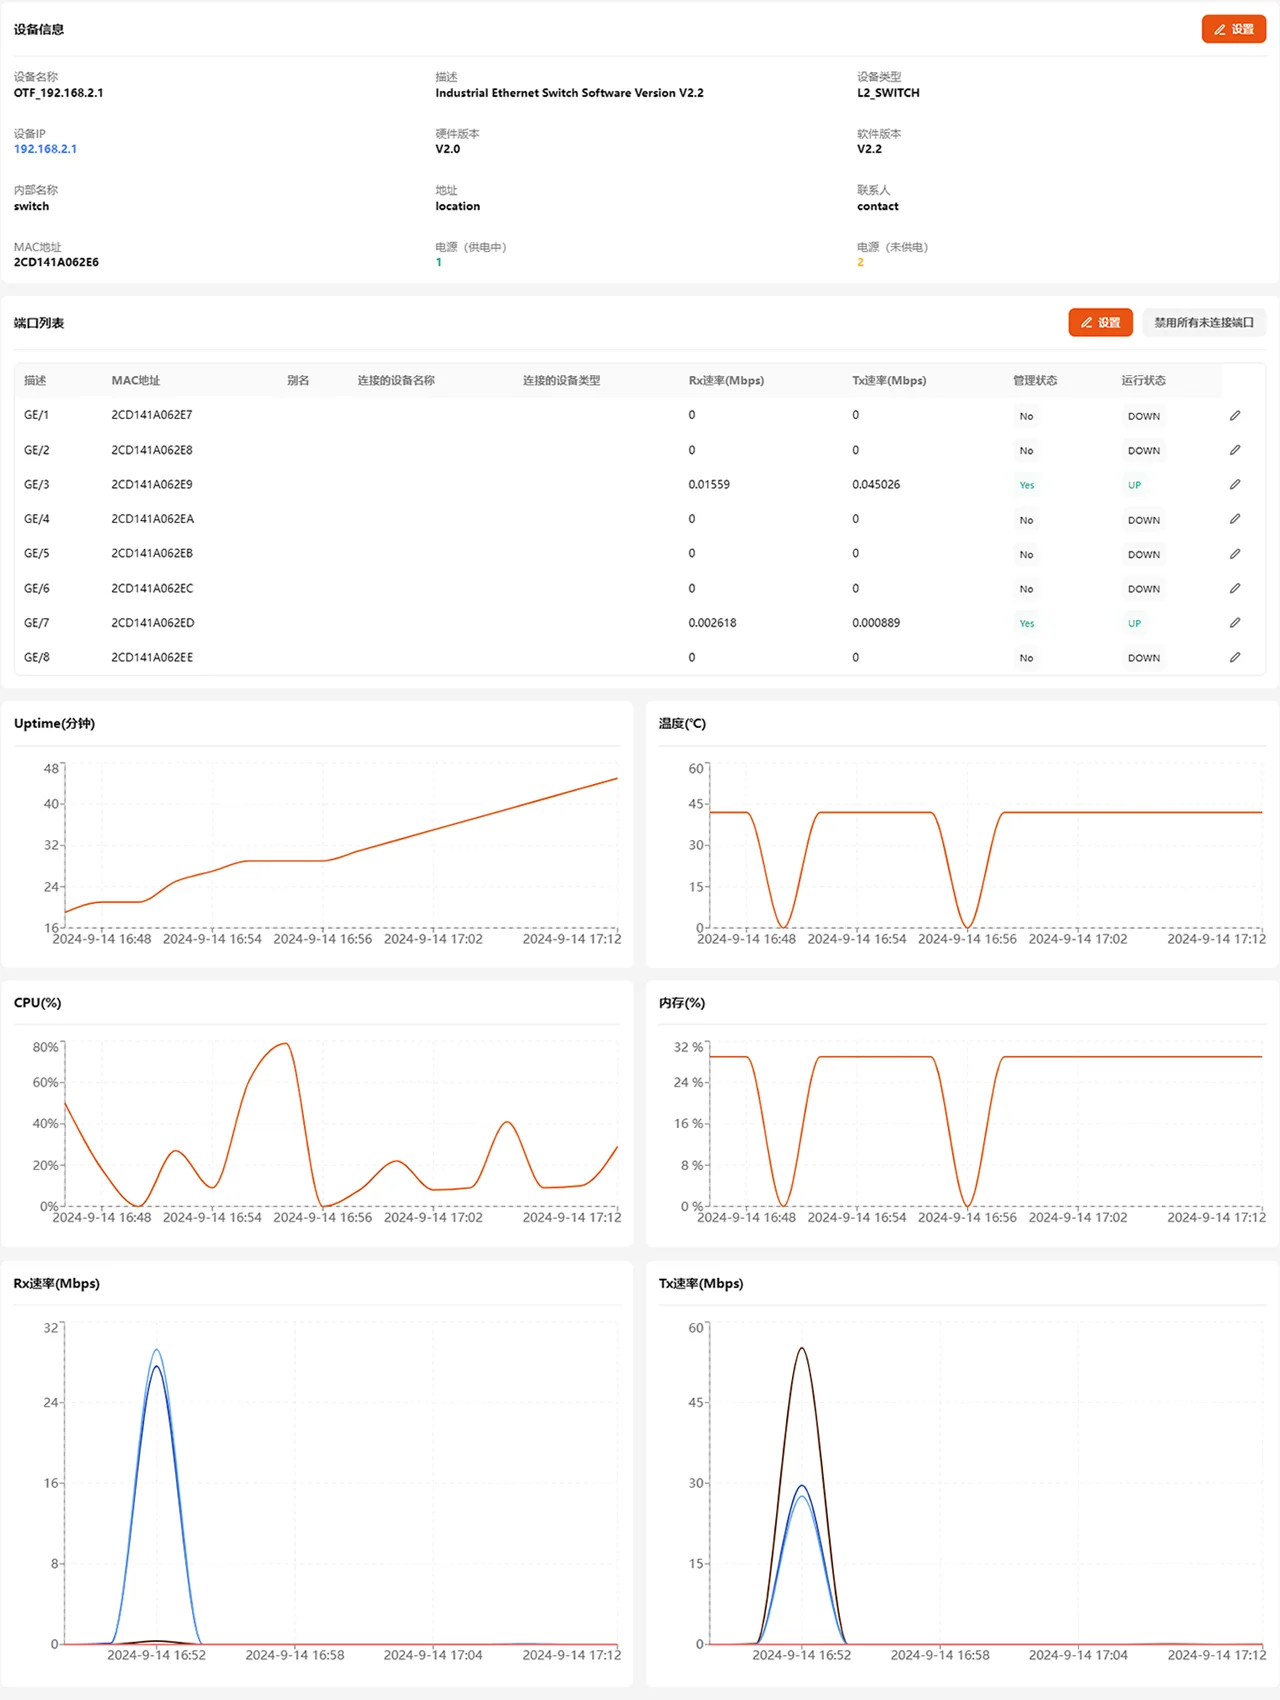Click GE/1 running status DOWN tag
The height and width of the screenshot is (1700, 1280).
[x=1144, y=416]
